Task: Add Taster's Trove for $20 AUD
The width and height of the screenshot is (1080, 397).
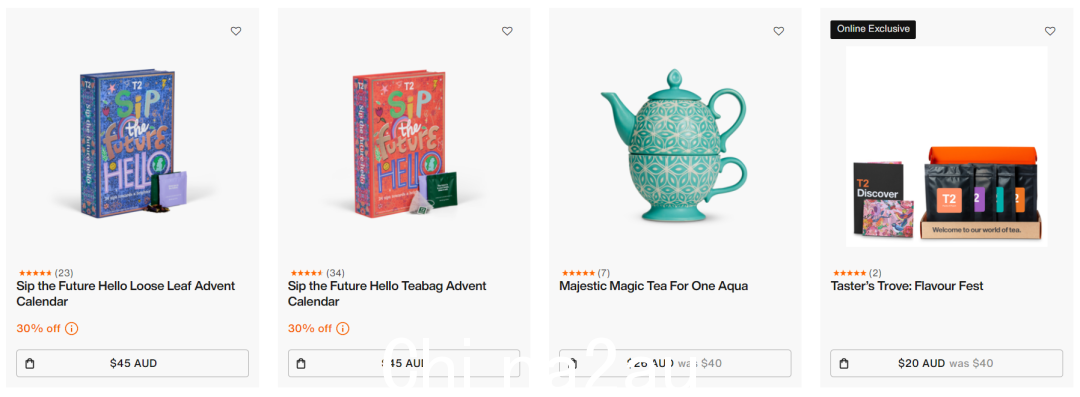Action: (x=946, y=363)
